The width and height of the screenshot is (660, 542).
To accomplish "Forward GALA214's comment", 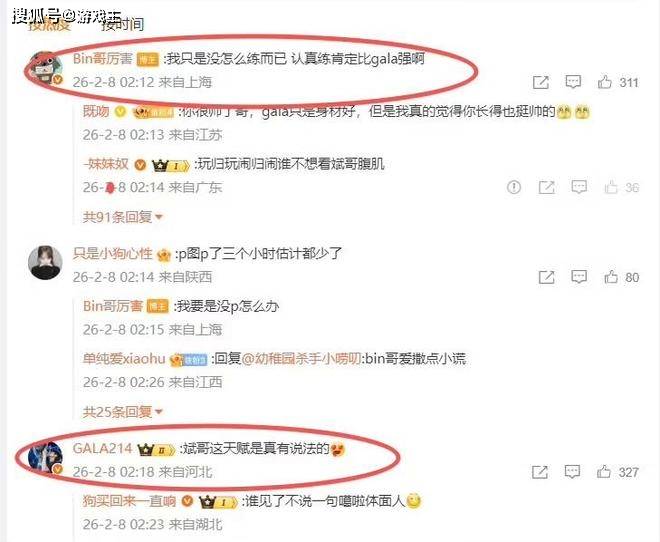I will [540, 472].
